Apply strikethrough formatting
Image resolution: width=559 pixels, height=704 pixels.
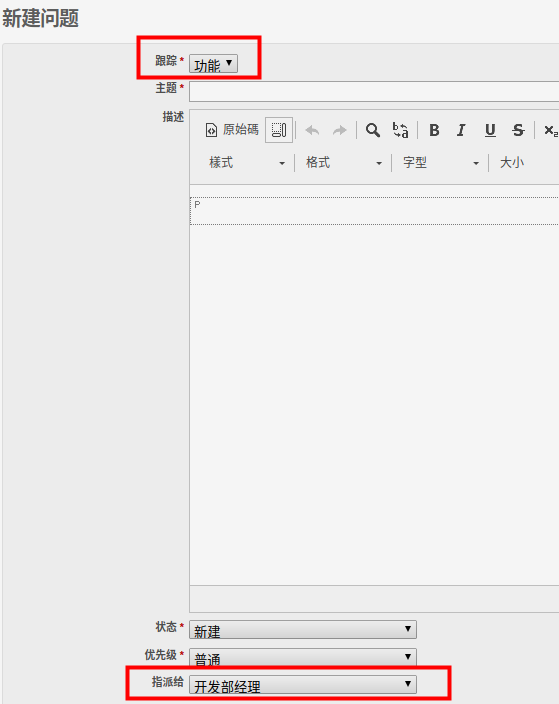[x=518, y=130]
